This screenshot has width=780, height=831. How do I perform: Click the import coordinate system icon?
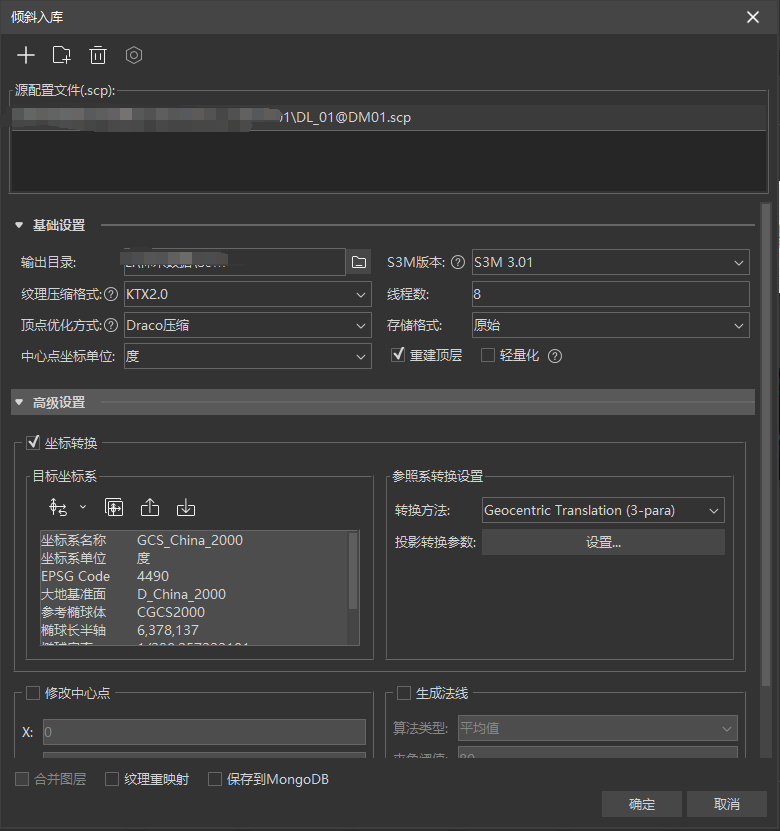point(185,507)
